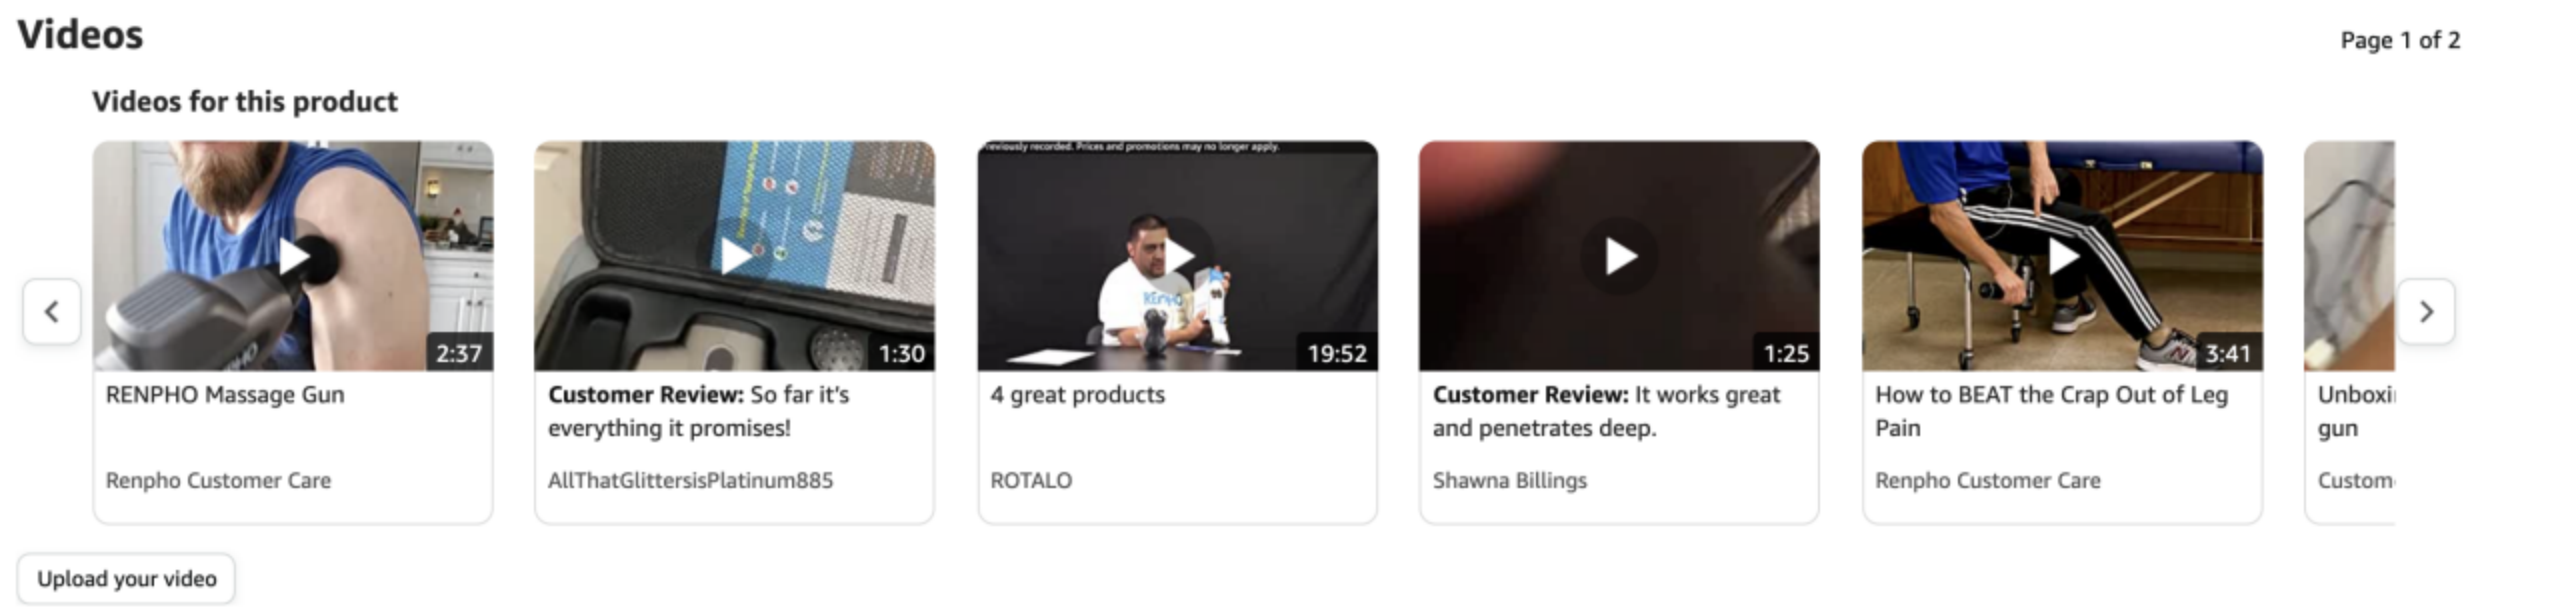Image resolution: width=2560 pixels, height=616 pixels.
Task: Play the Leg Pain video
Action: 2063,256
